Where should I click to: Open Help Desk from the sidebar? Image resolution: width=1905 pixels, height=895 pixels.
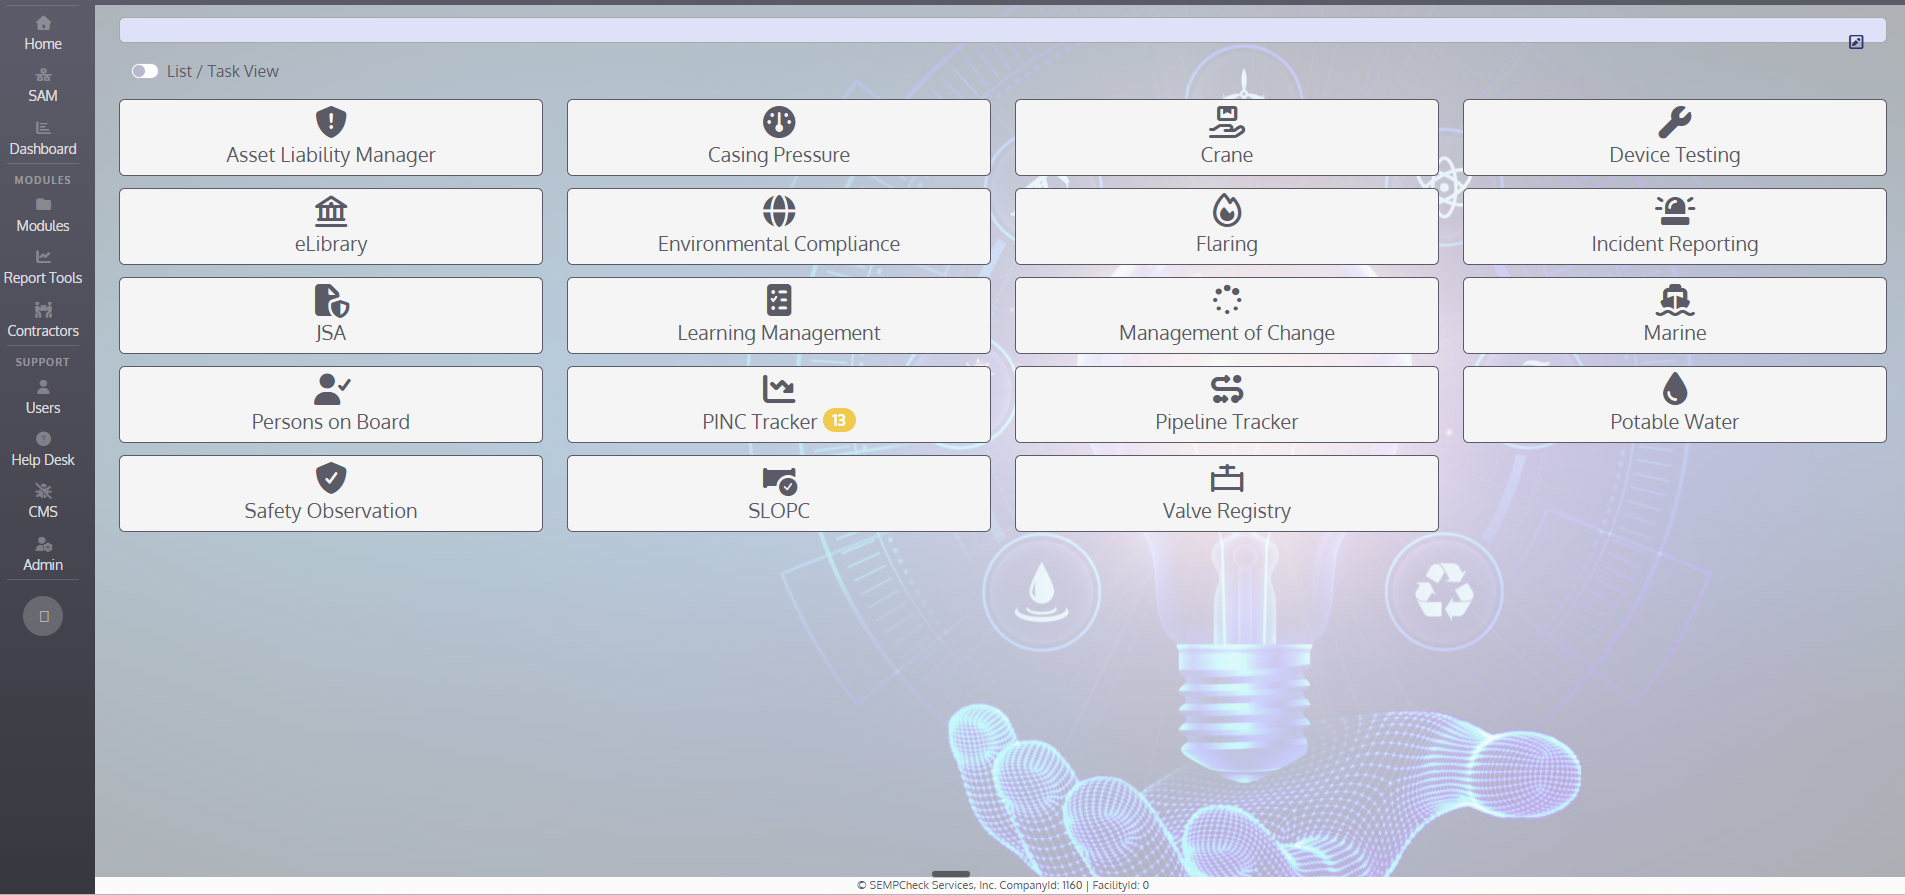[43, 450]
